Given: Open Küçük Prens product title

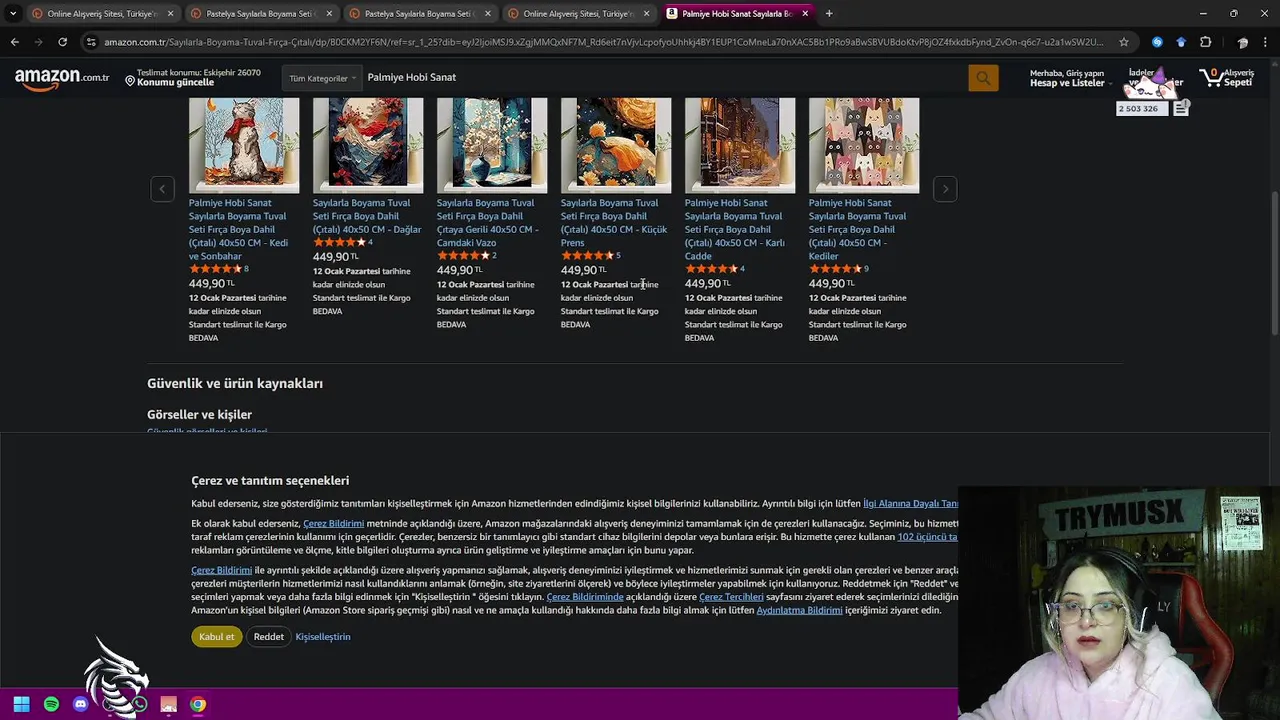Looking at the screenshot, I should coord(613,222).
